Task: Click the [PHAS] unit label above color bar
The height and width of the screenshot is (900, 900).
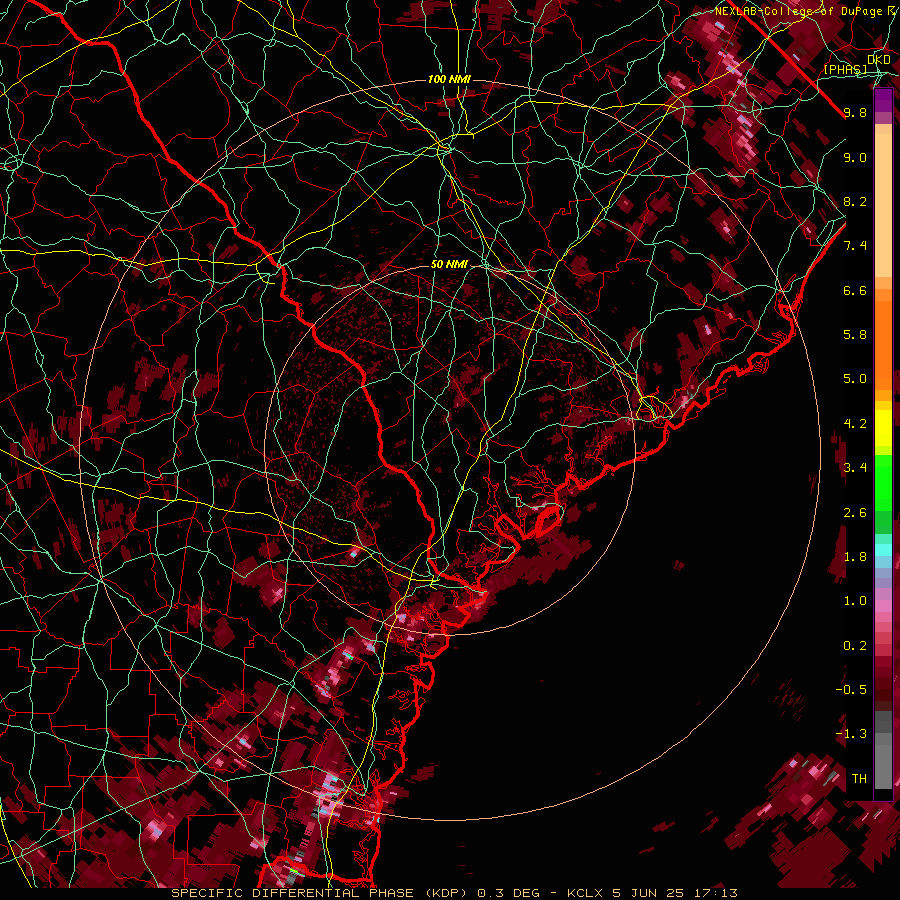Action: pos(845,70)
